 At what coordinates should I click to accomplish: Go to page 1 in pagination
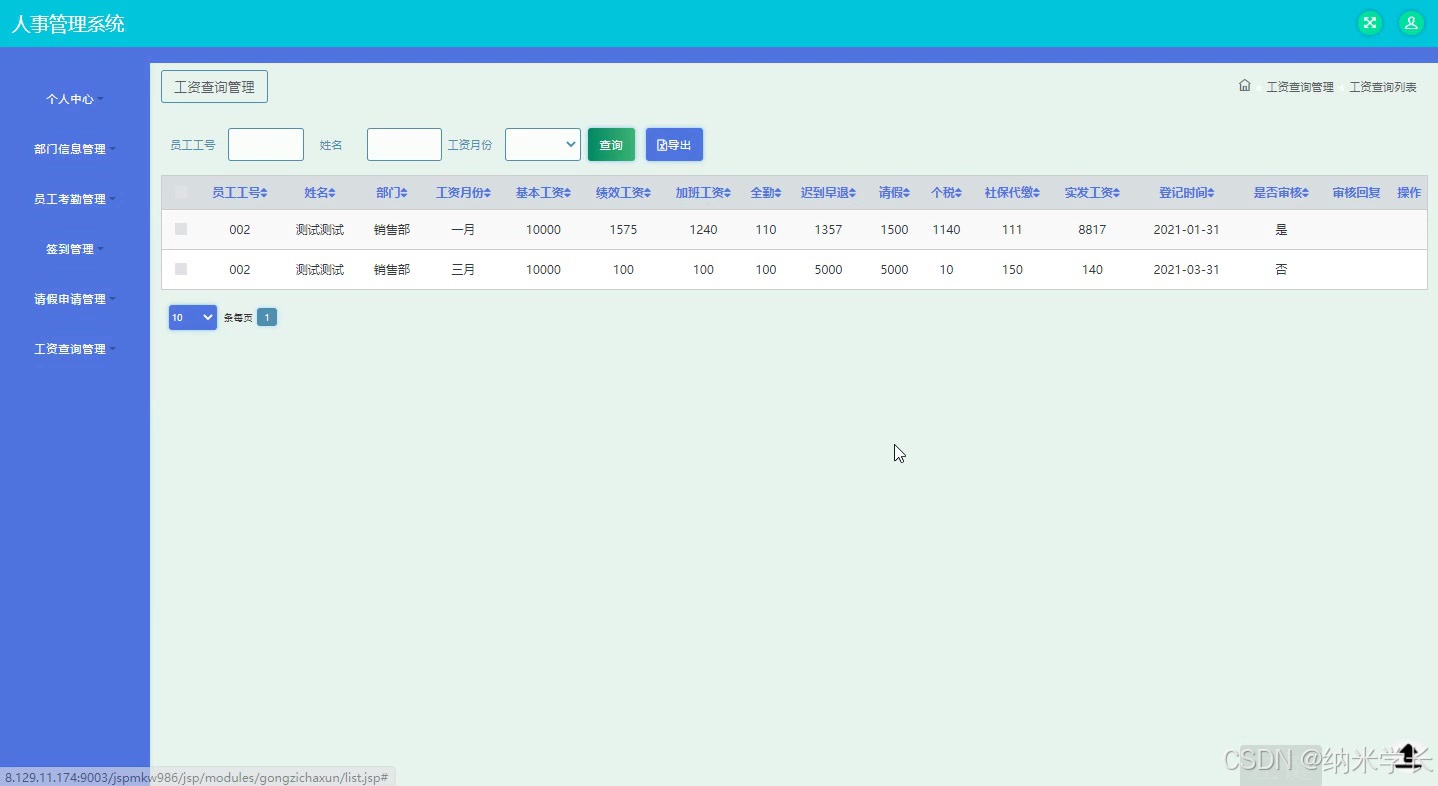[x=267, y=317]
